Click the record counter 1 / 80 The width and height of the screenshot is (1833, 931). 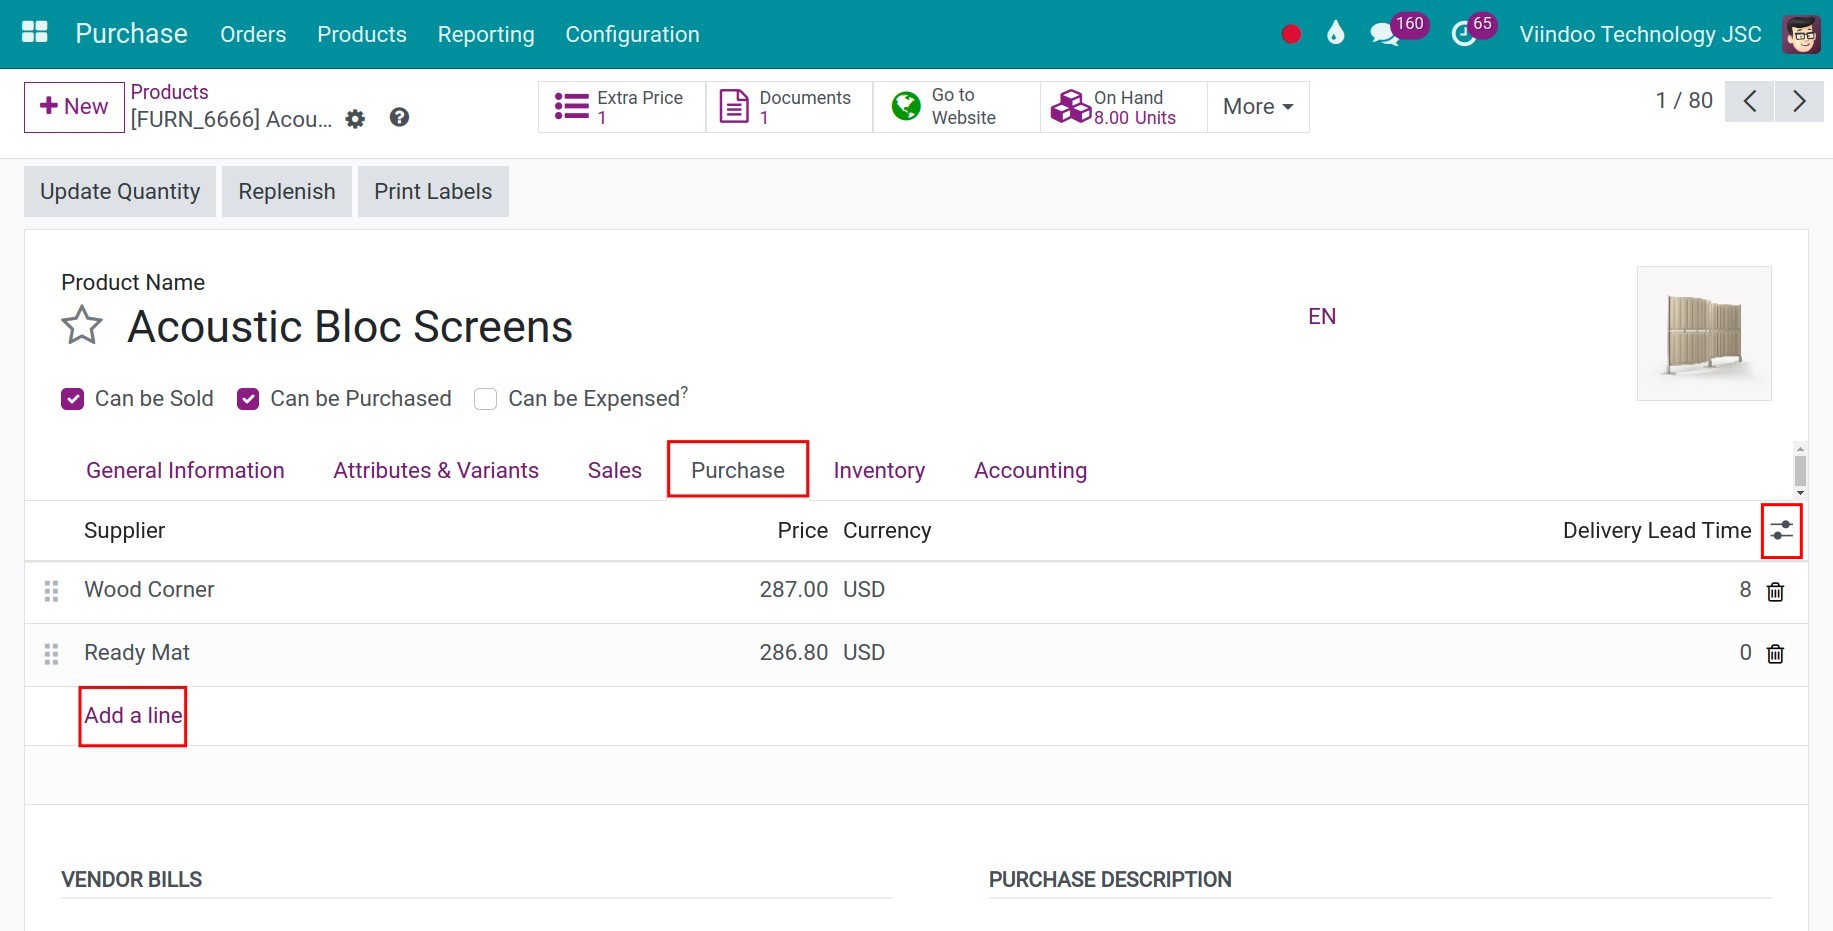pos(1684,101)
